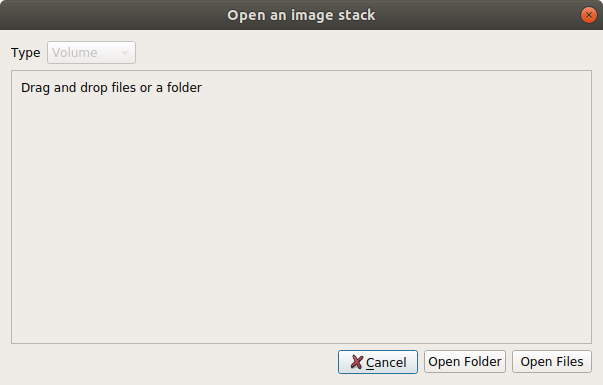Cancel the image stack dialog
The width and height of the screenshot is (603, 385).
pos(378,362)
